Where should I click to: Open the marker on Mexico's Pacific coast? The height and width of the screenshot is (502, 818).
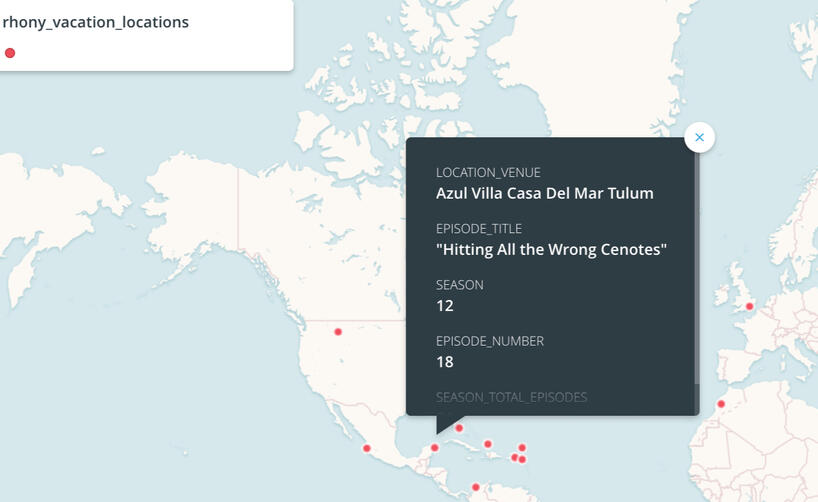tap(367, 448)
